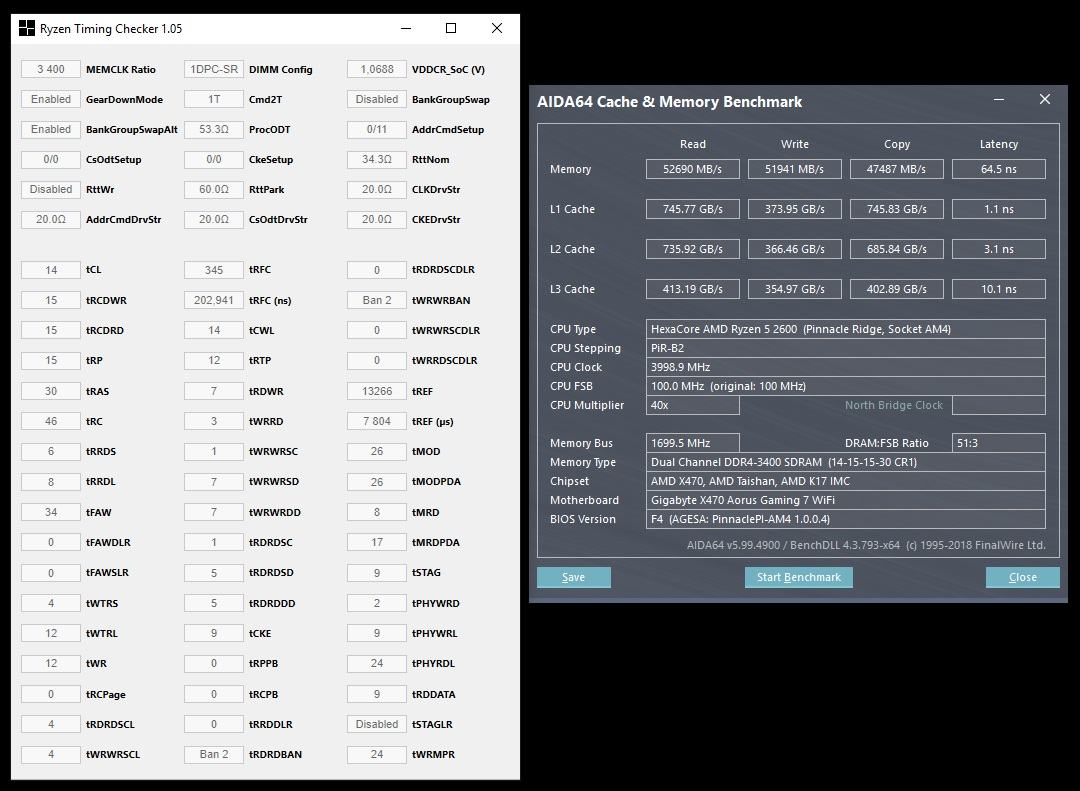Click the tSTAGLR Disabled field

(x=377, y=724)
